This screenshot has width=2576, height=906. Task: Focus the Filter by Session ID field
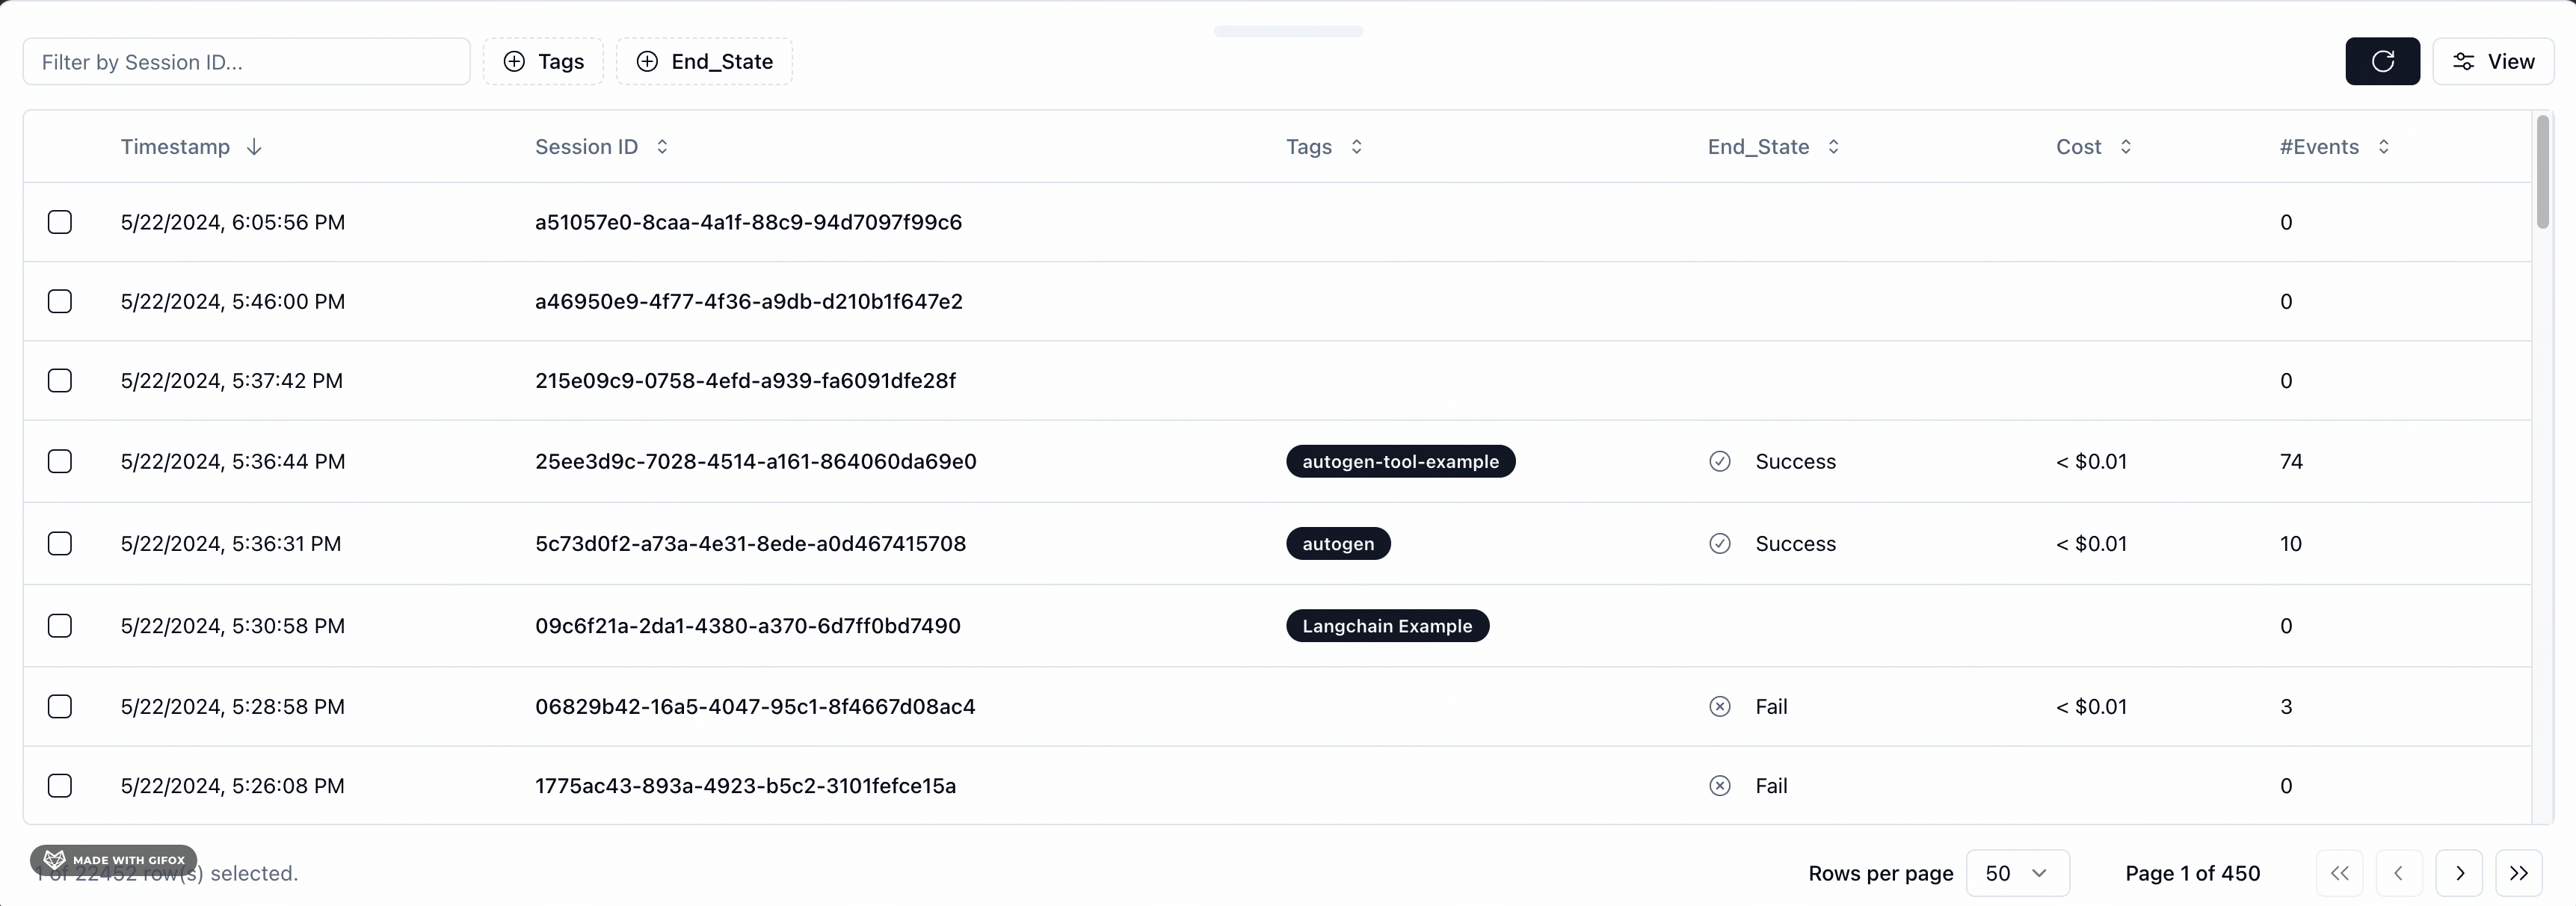click(246, 61)
